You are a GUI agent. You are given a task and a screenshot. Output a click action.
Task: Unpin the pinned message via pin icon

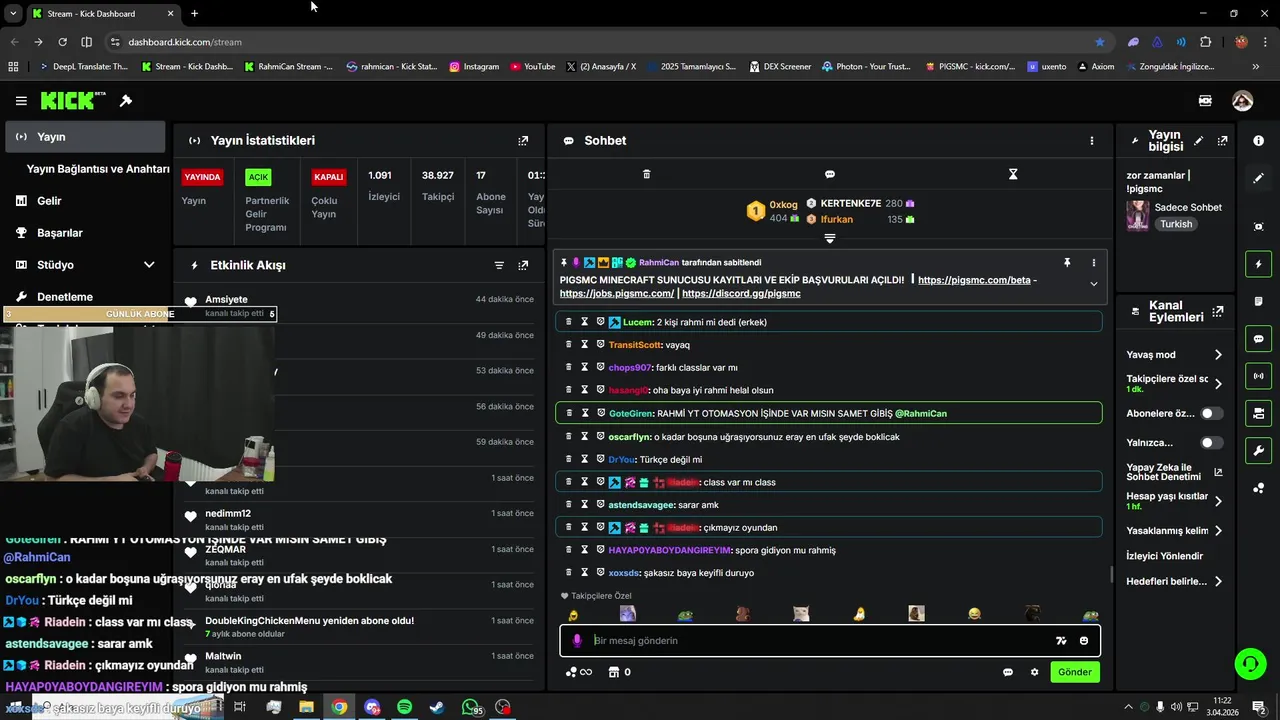click(1067, 263)
